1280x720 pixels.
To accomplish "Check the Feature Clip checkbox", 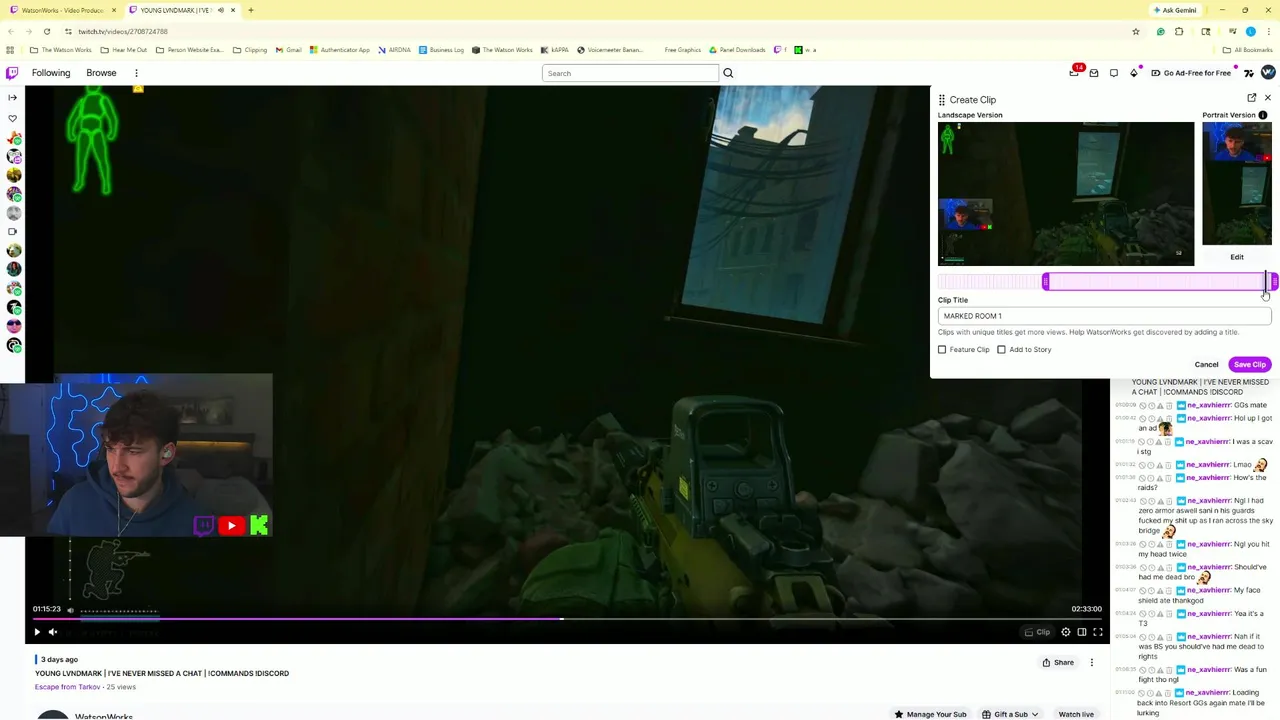I will 942,349.
